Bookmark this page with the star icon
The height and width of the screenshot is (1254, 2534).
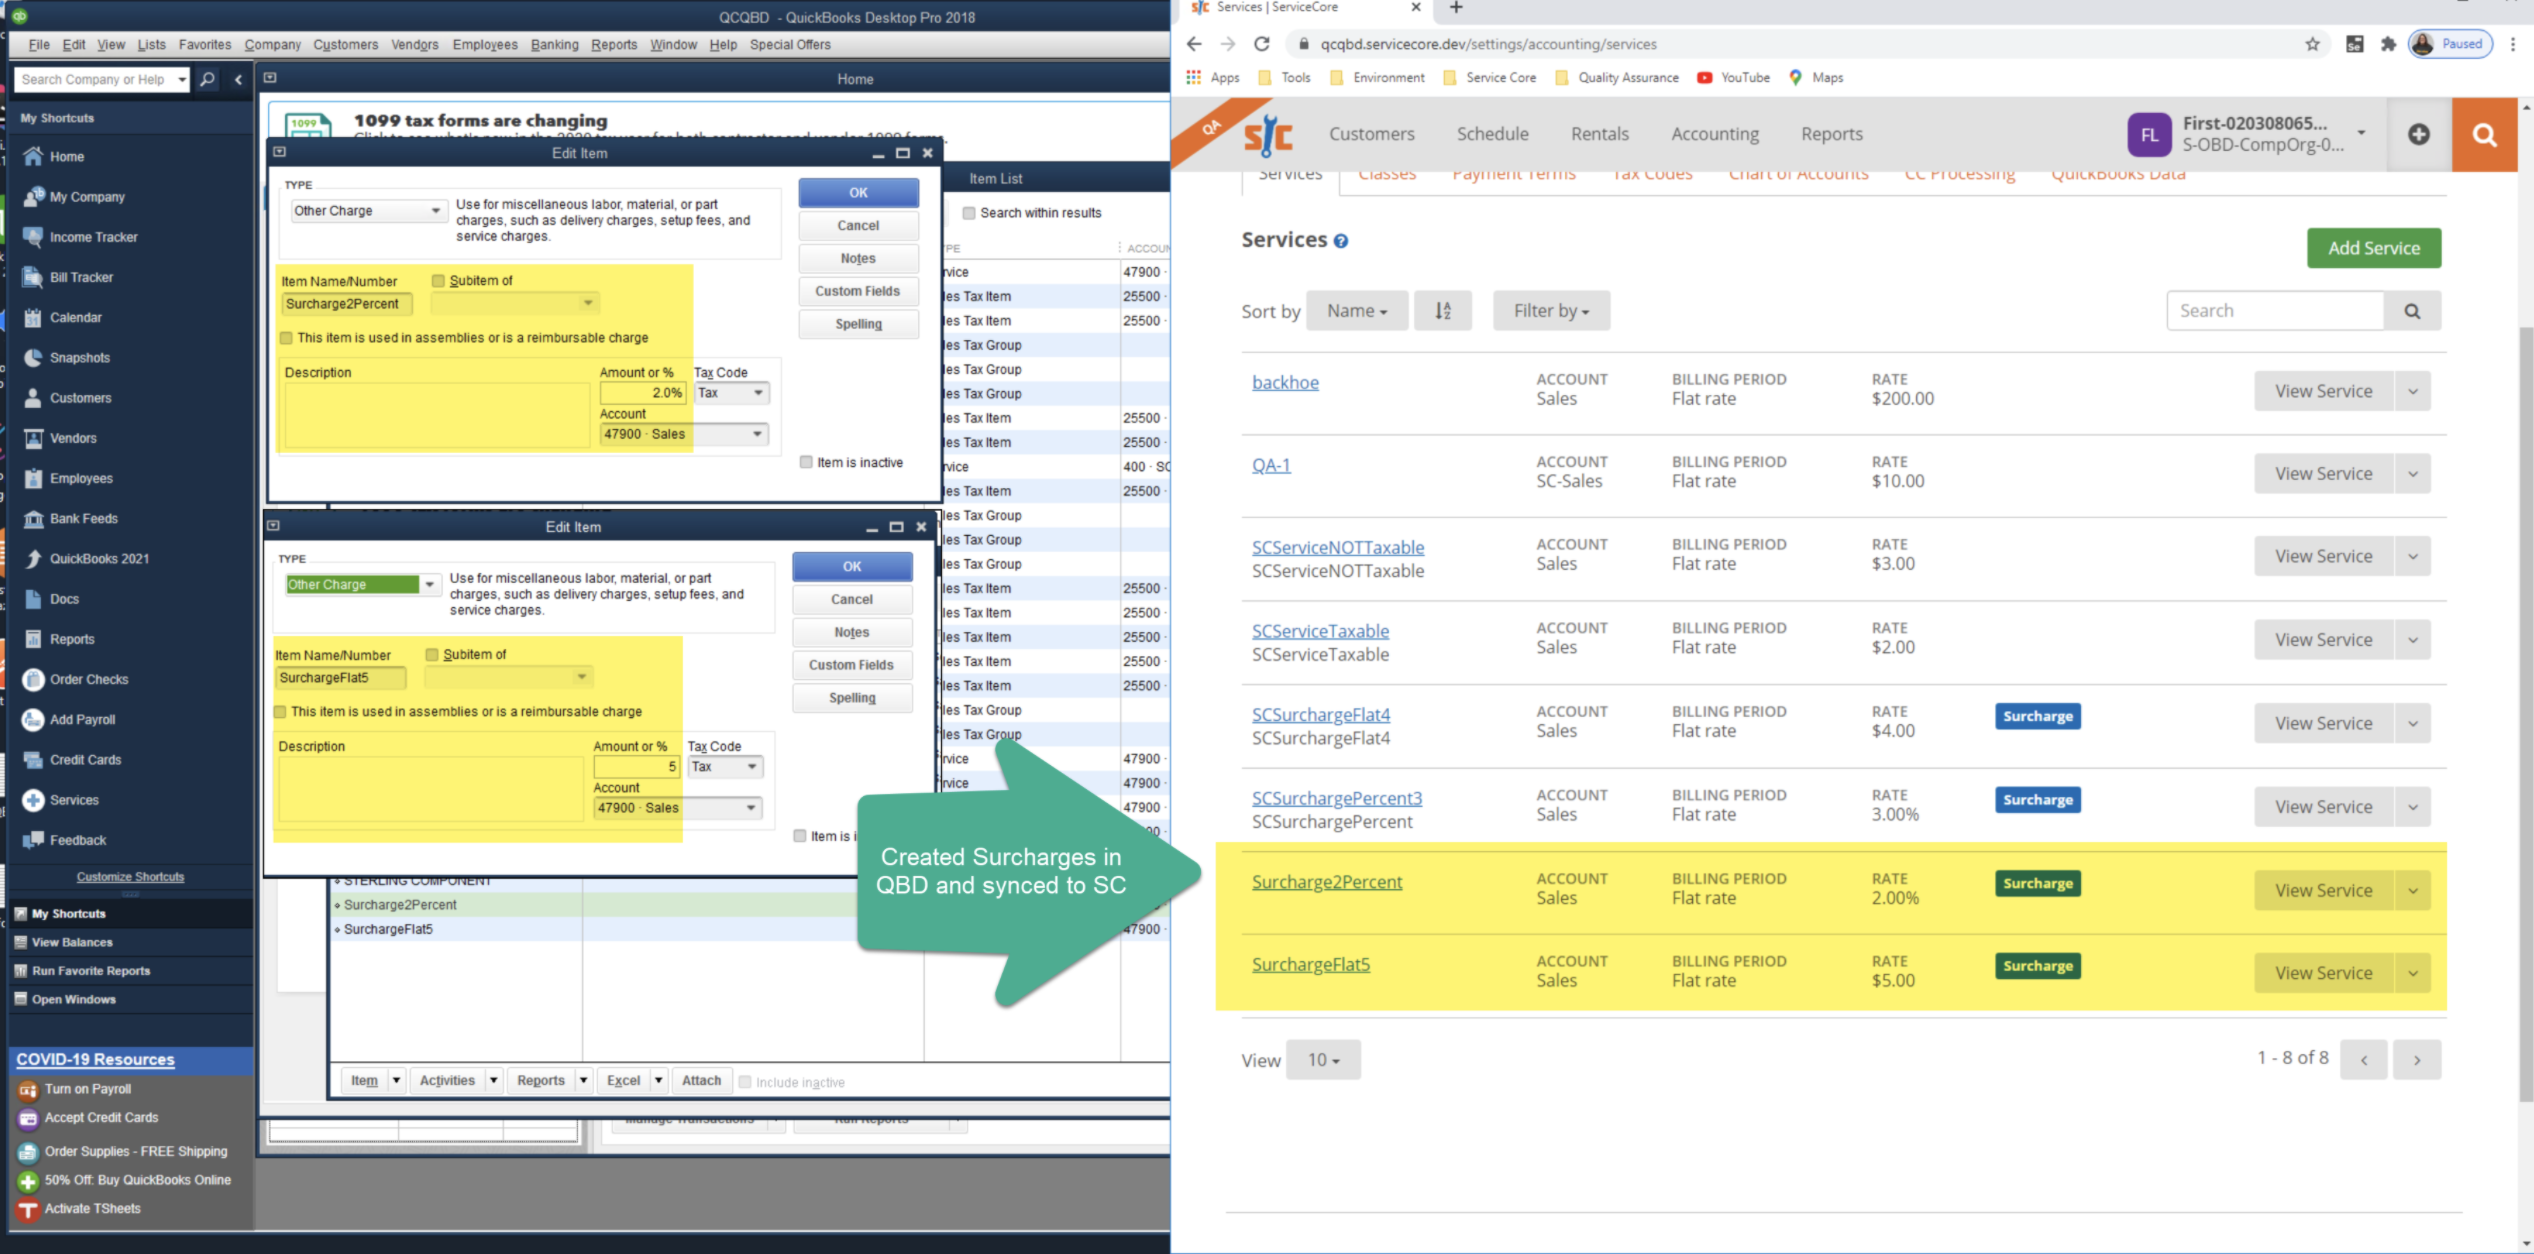click(x=2313, y=44)
